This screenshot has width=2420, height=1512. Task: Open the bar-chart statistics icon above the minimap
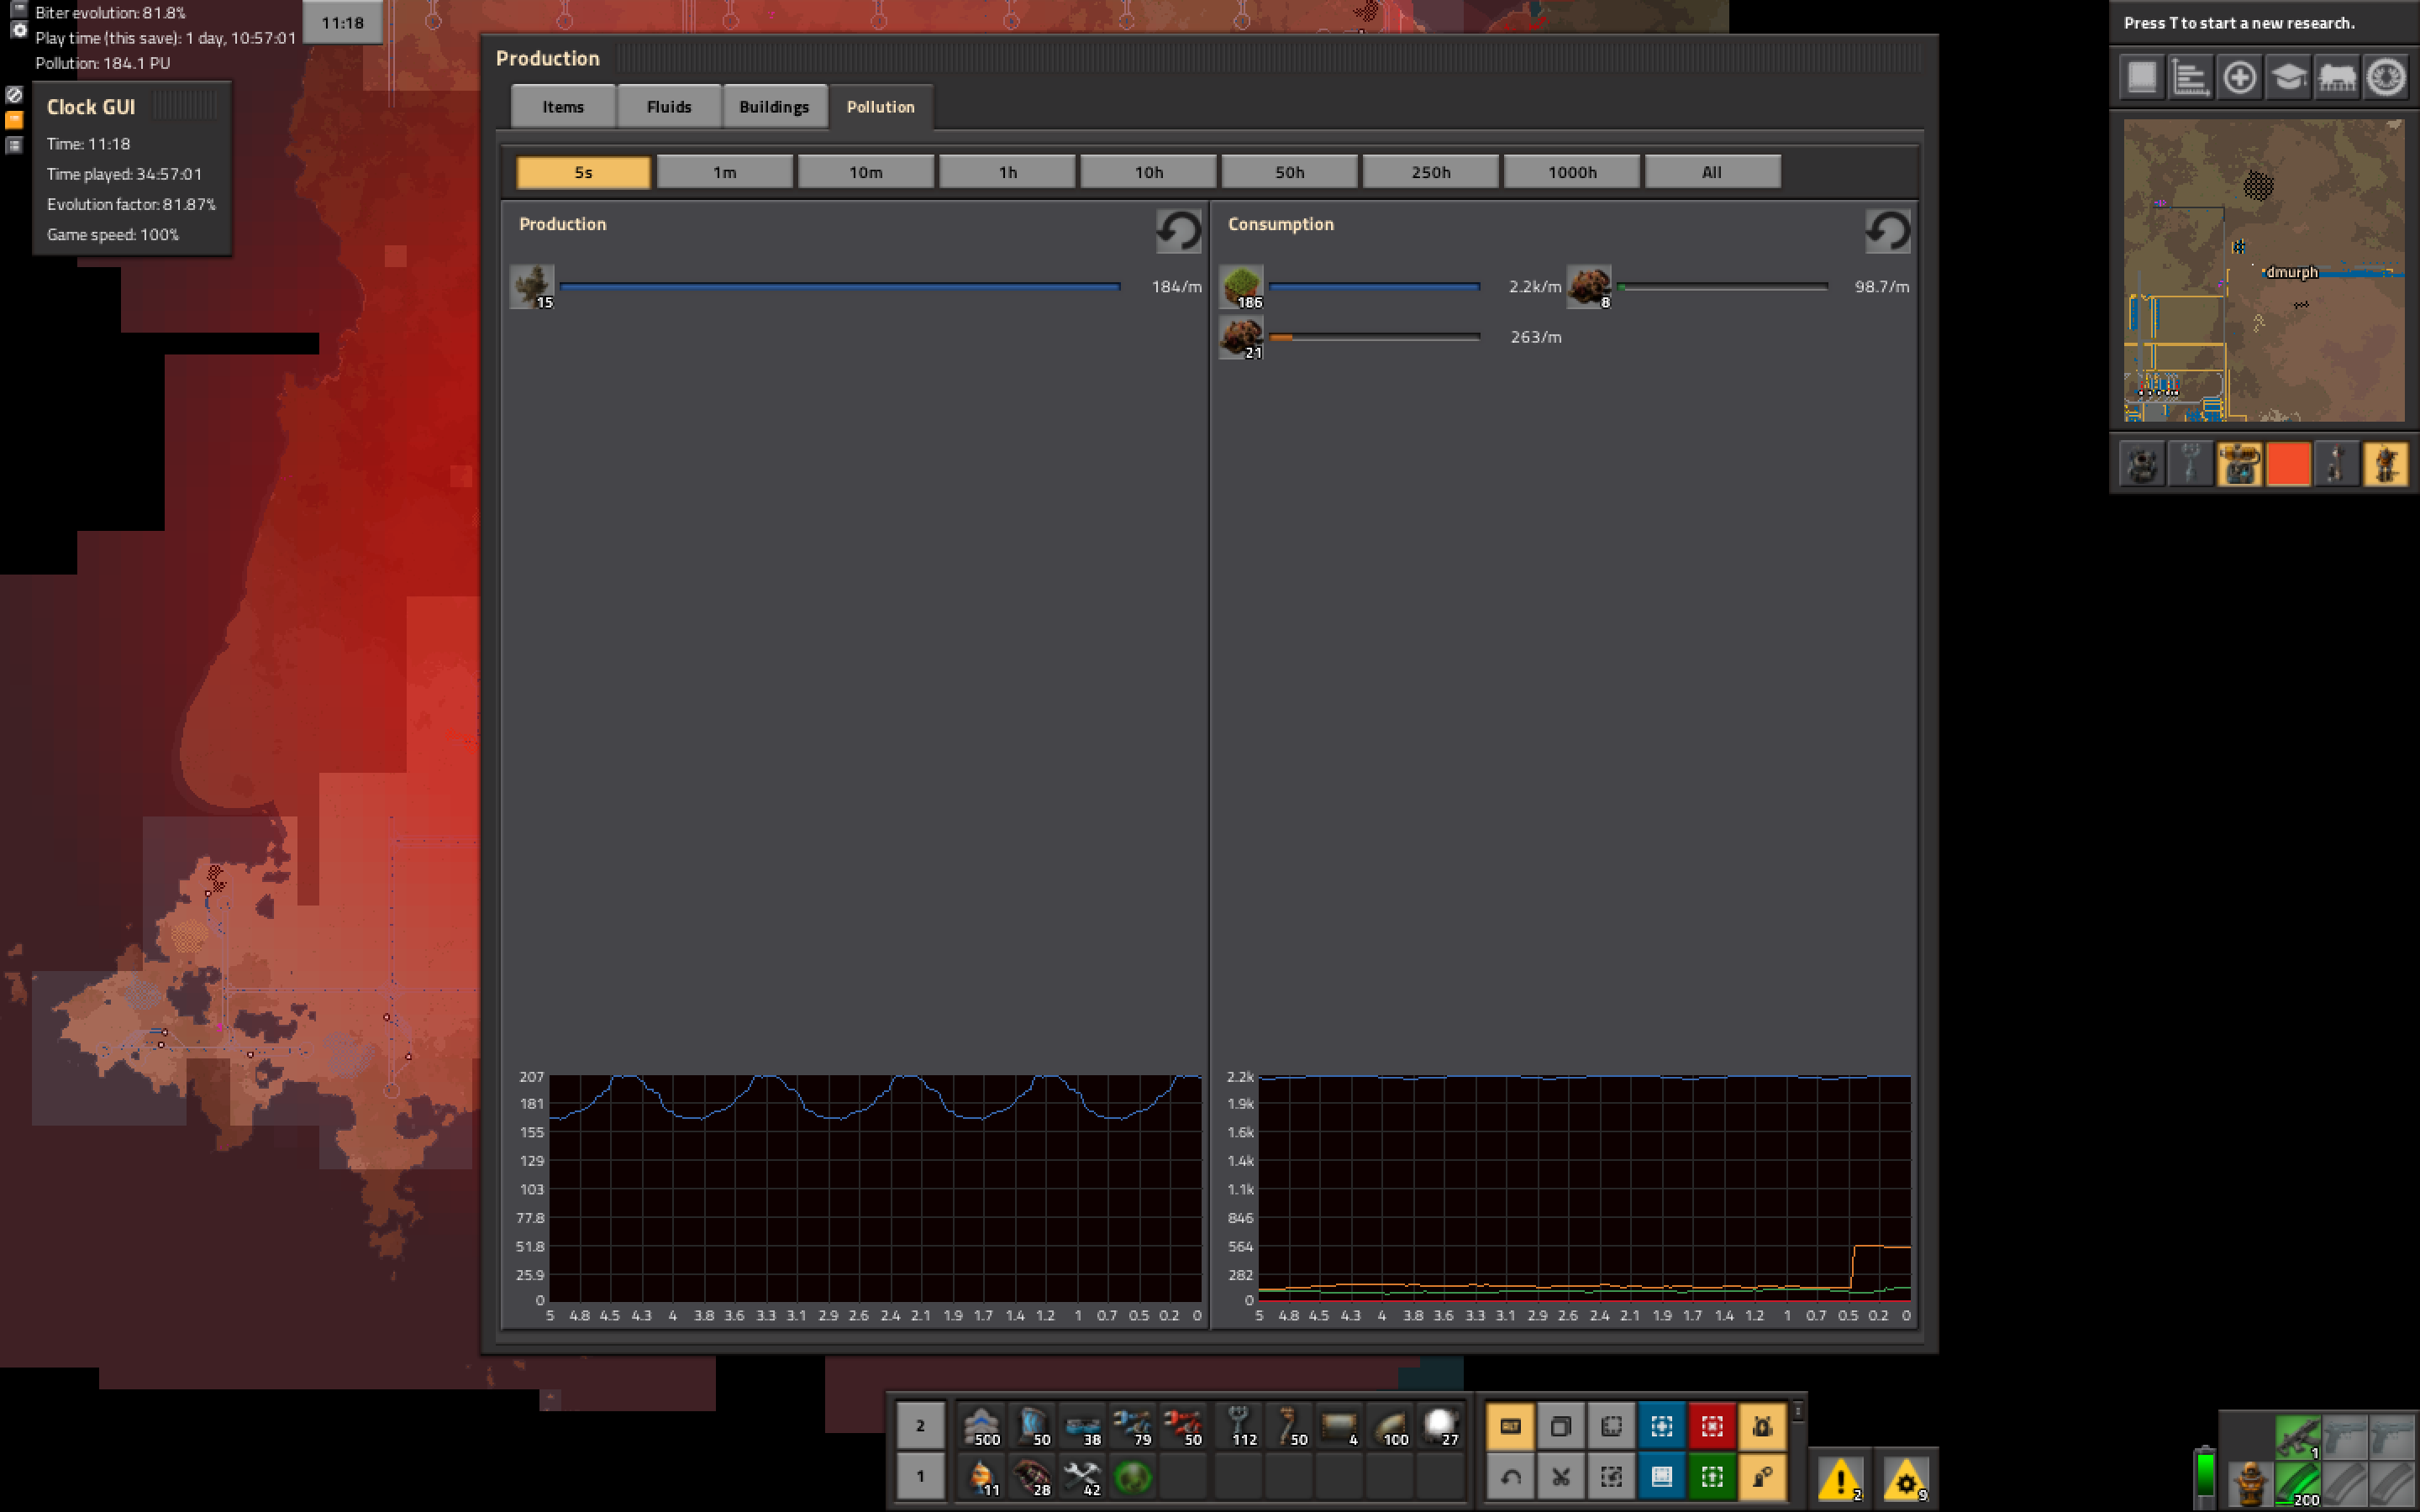[2190, 77]
